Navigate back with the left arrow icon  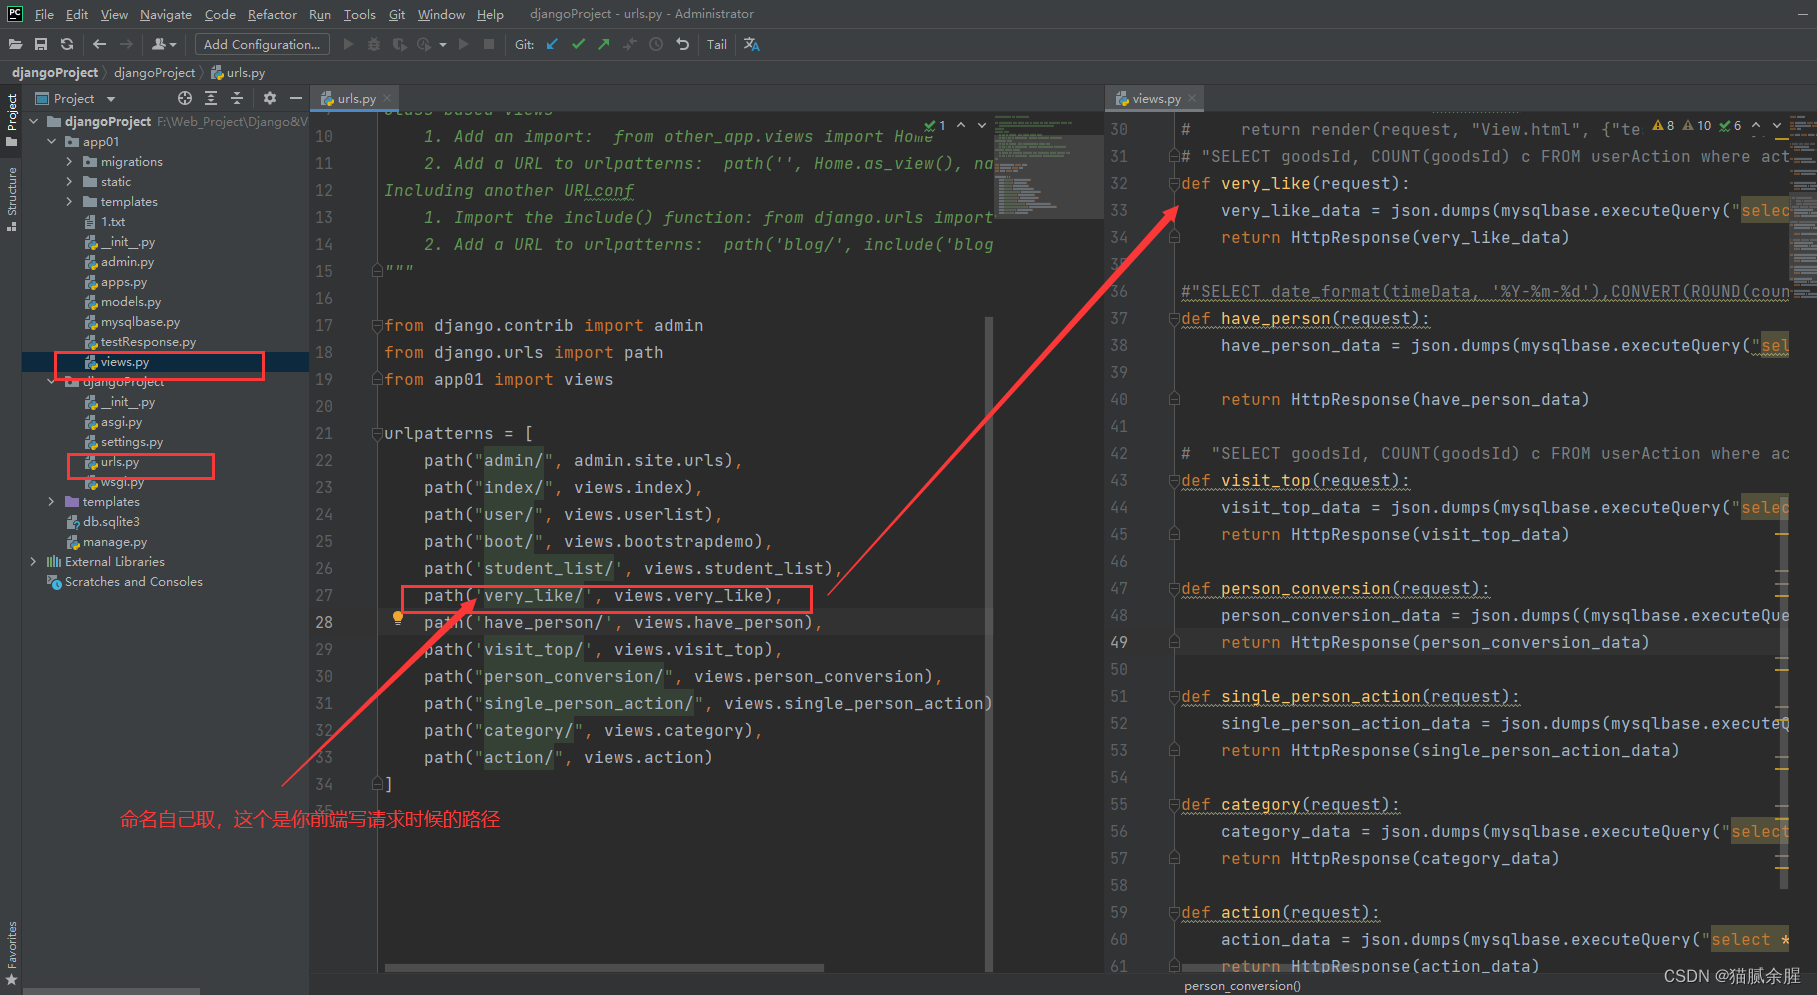click(x=99, y=44)
